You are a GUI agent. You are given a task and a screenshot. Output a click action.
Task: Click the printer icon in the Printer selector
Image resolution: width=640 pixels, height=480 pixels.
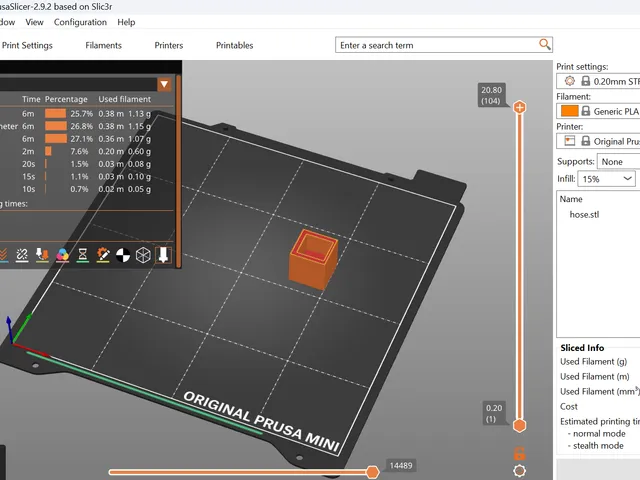coord(570,141)
